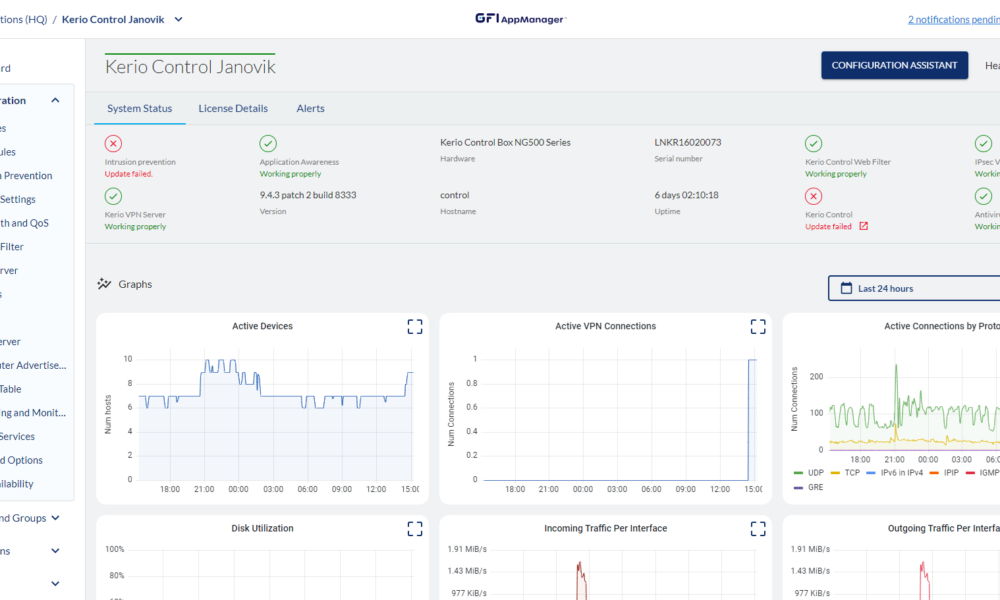Collapse the Configuration section in the sidebar
The image size is (1000, 600).
click(x=55, y=100)
